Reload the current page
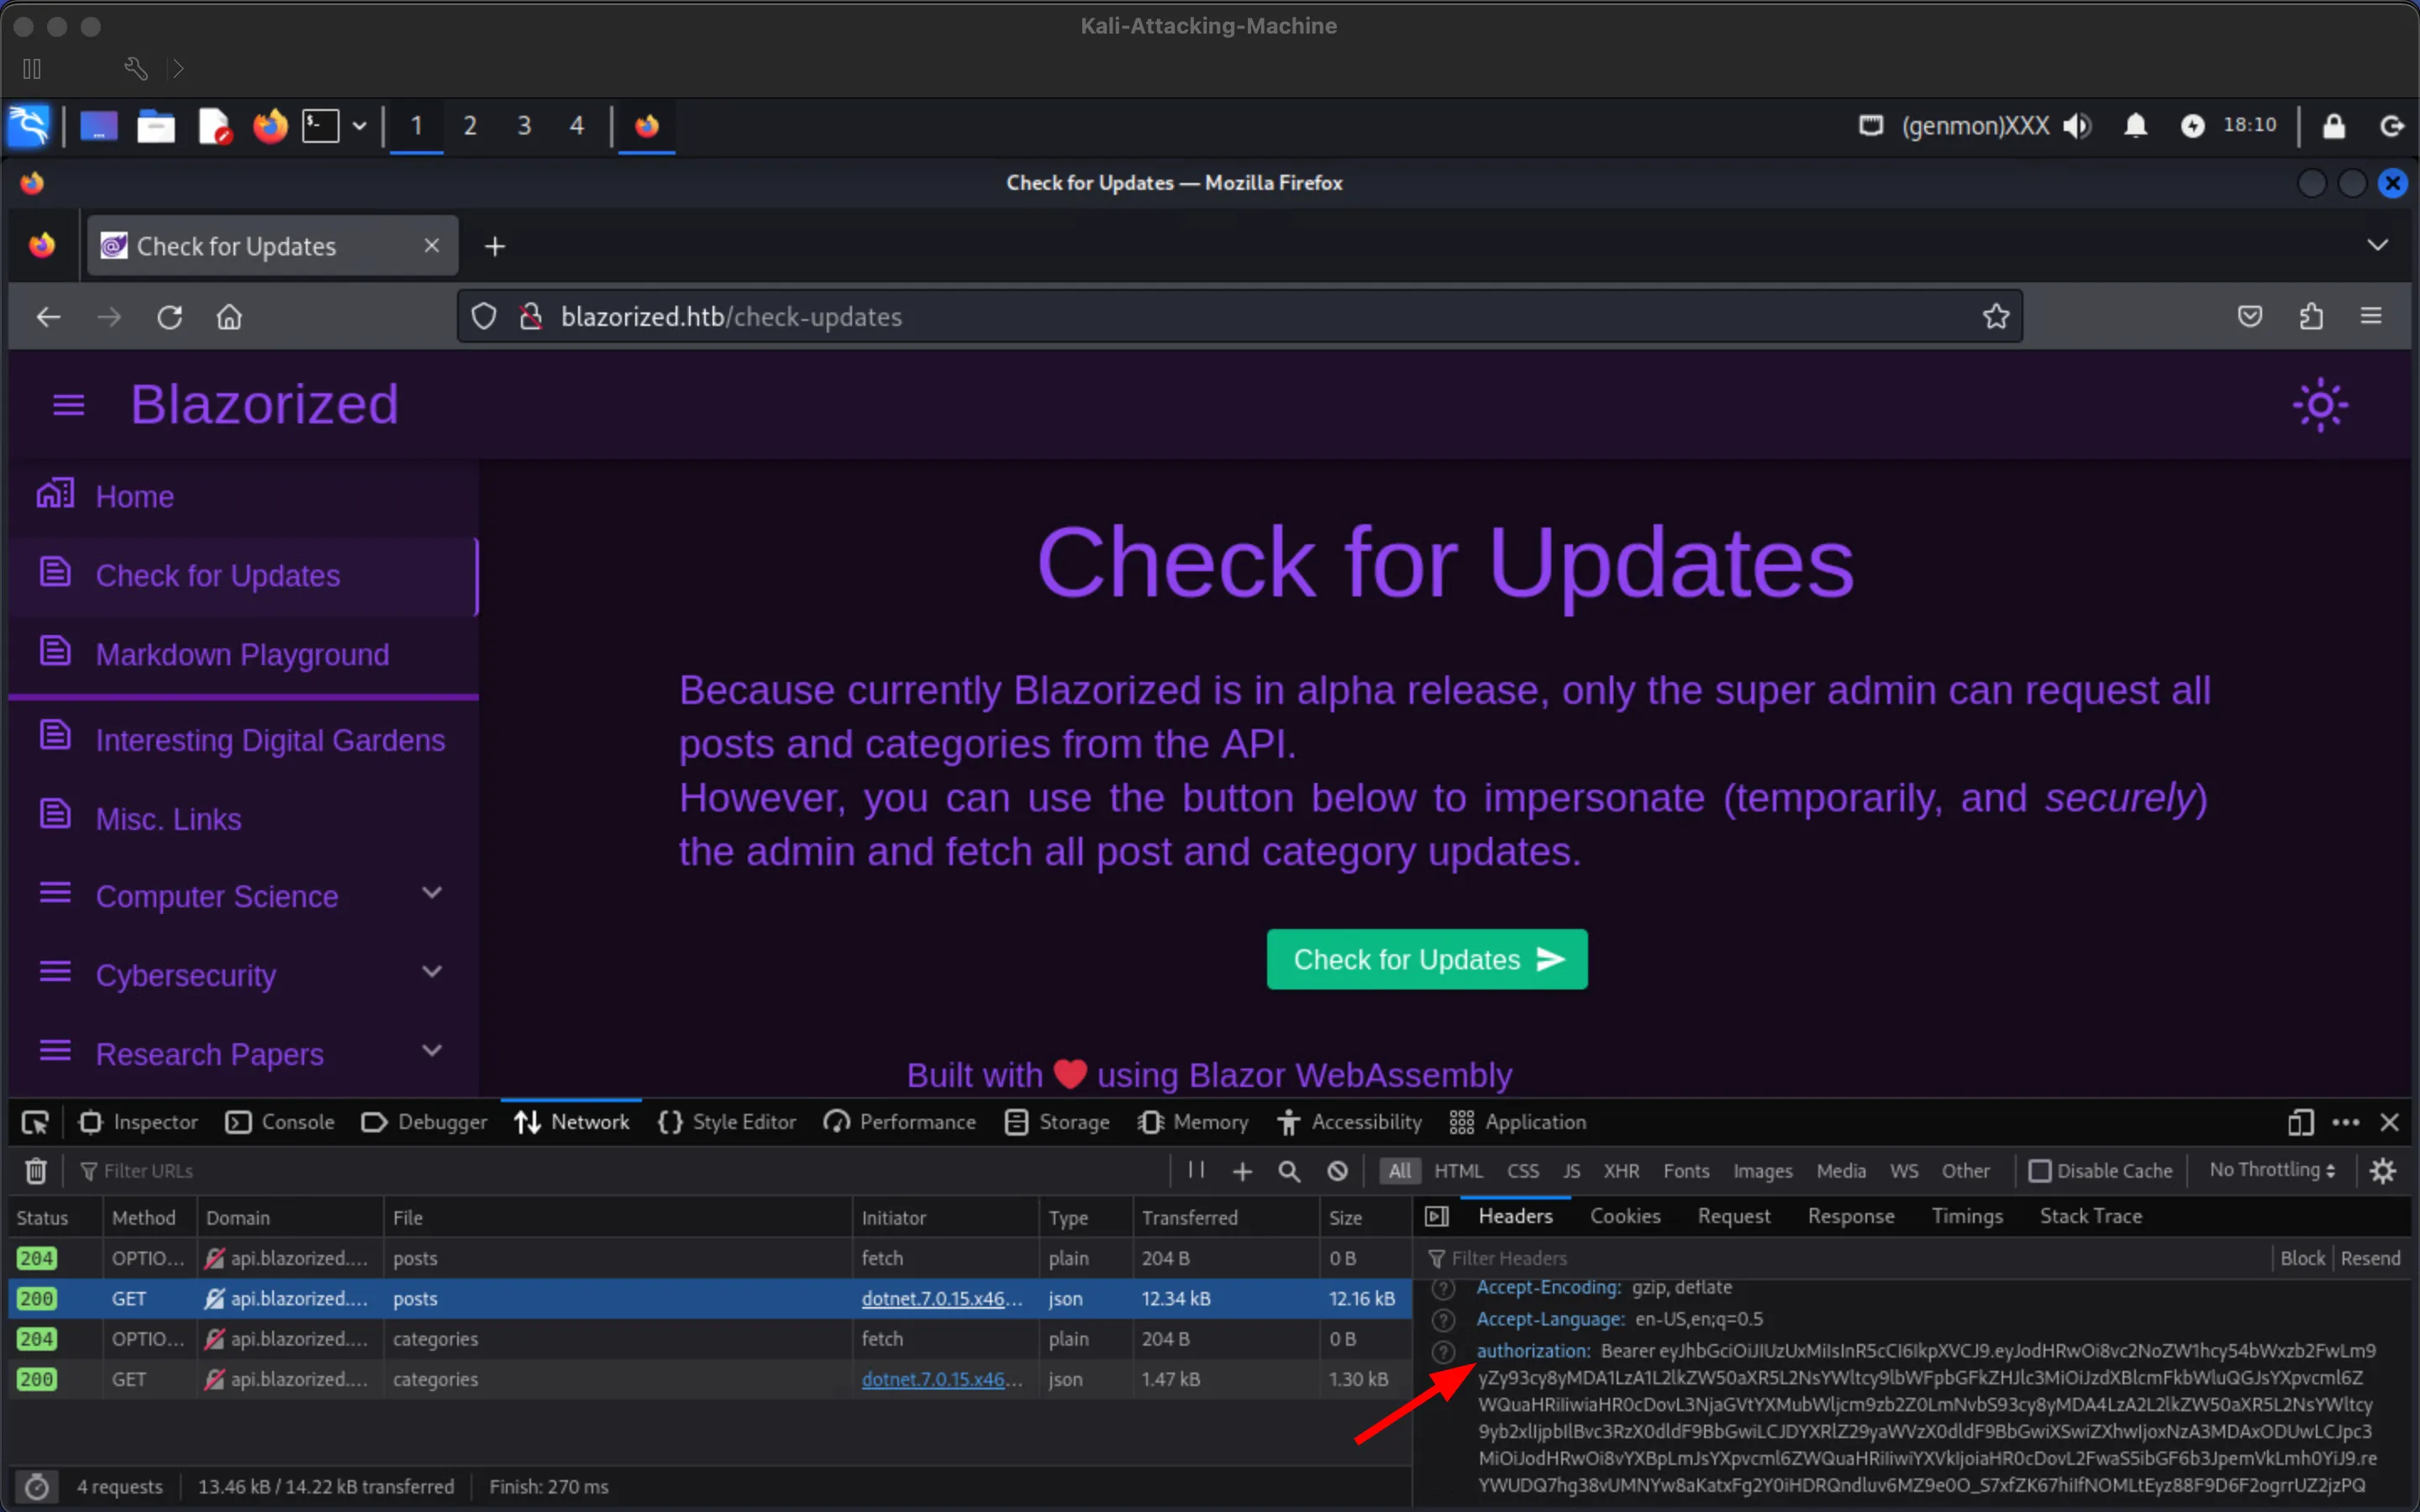The width and height of the screenshot is (2420, 1512). click(x=169, y=317)
